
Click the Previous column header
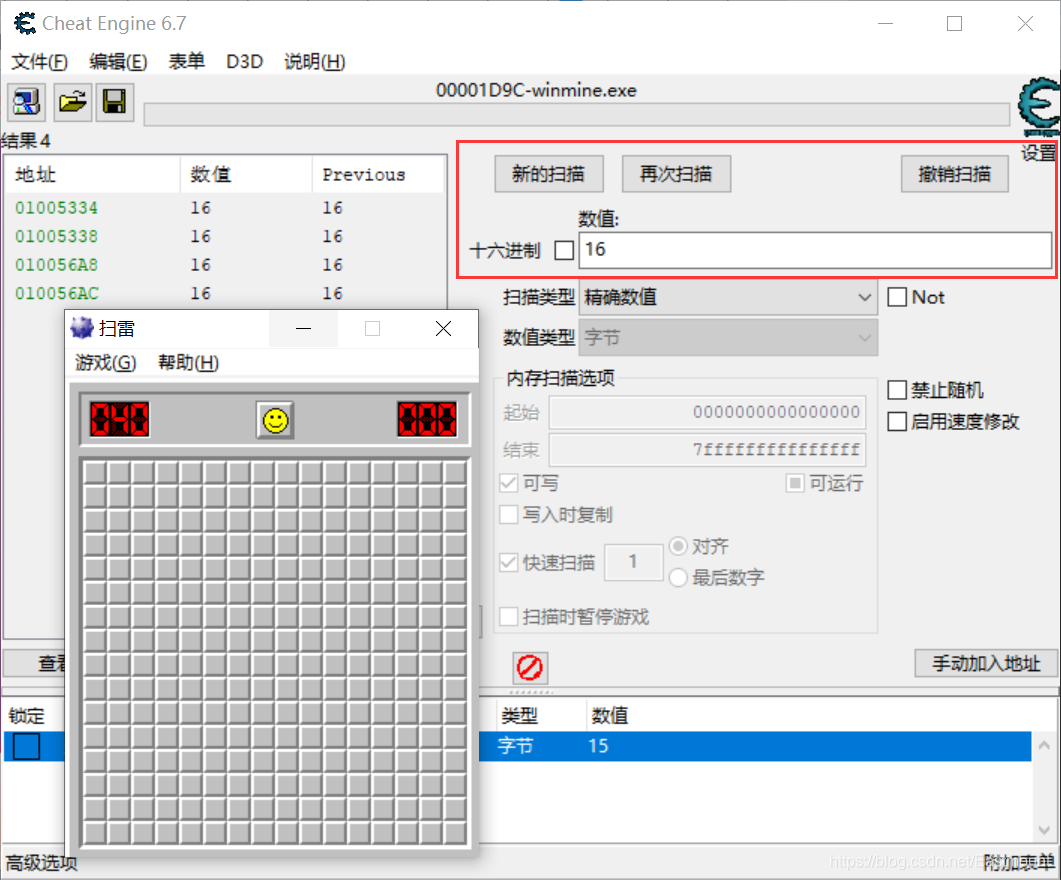377,175
